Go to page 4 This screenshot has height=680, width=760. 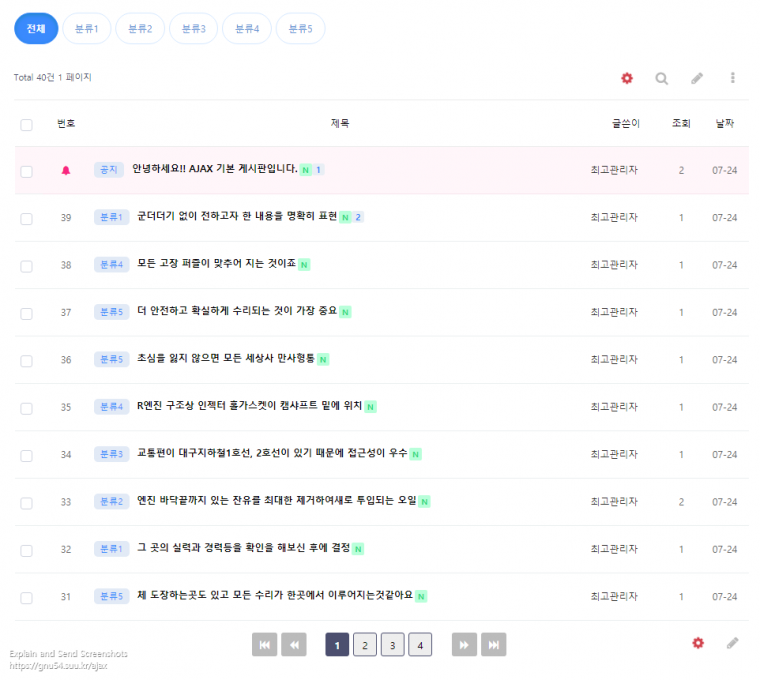420,645
